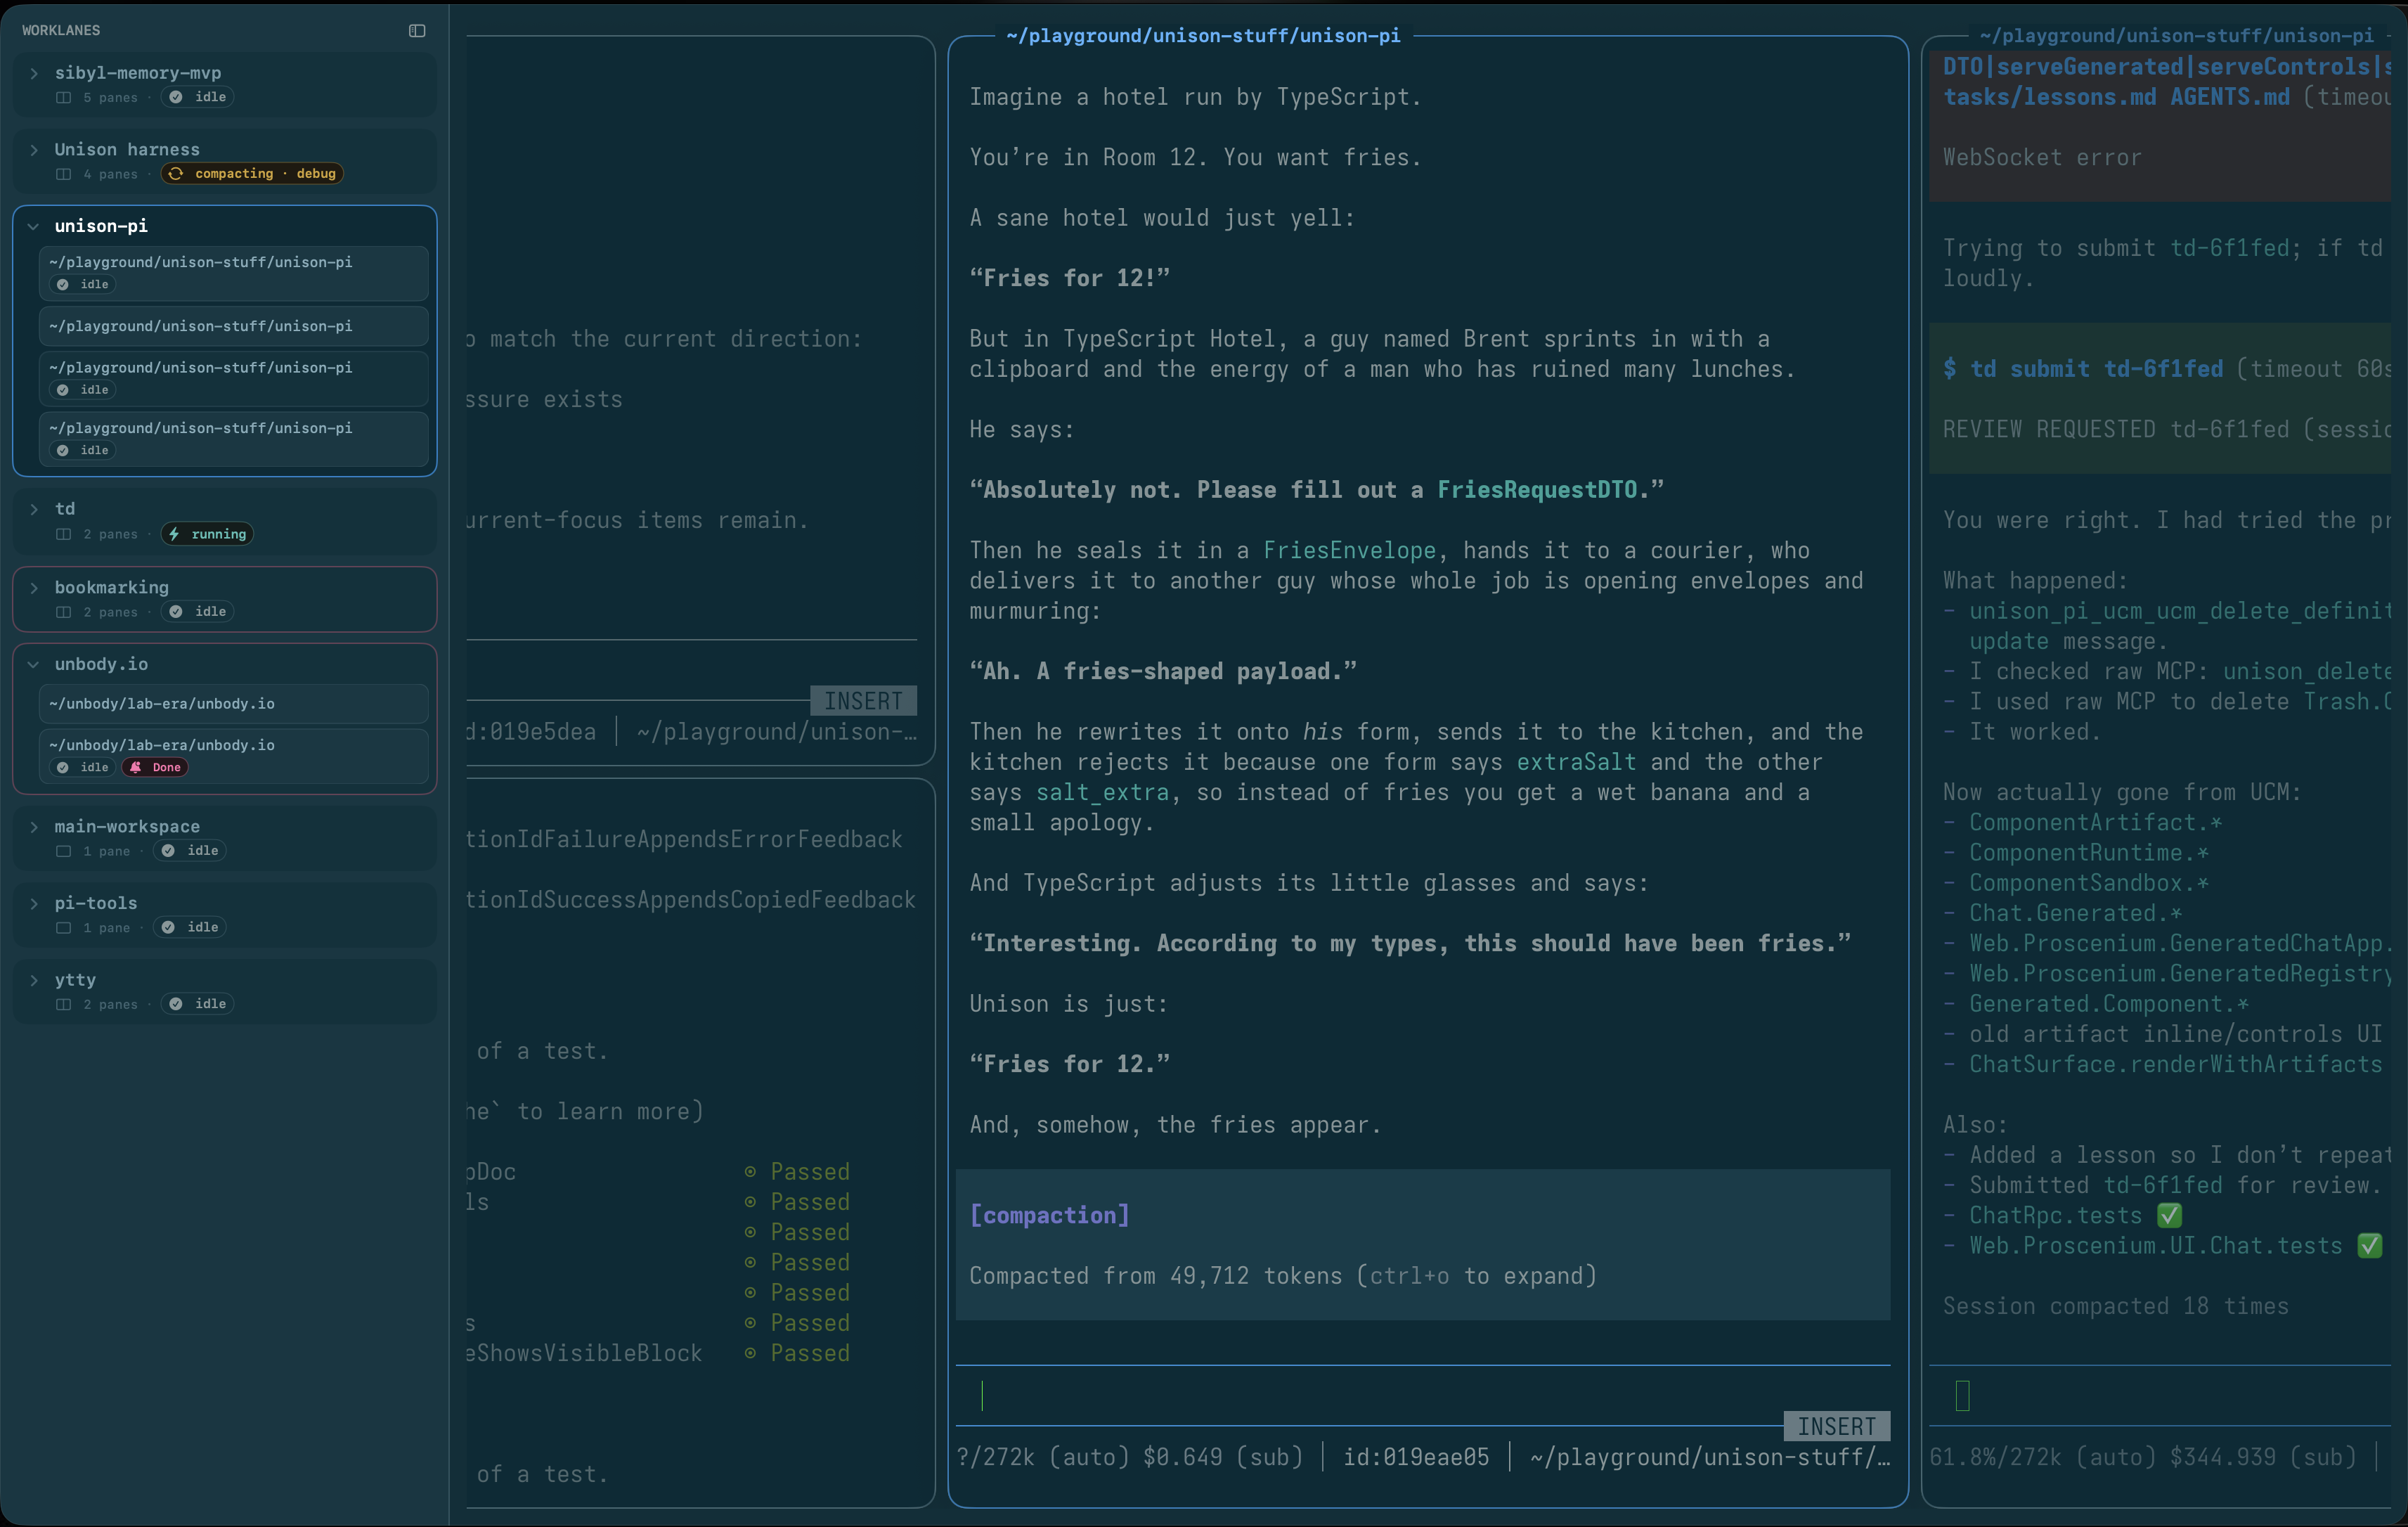Select first unison-pi pane with idle status
Image resolution: width=2408 pixels, height=1527 pixels.
pos(234,273)
